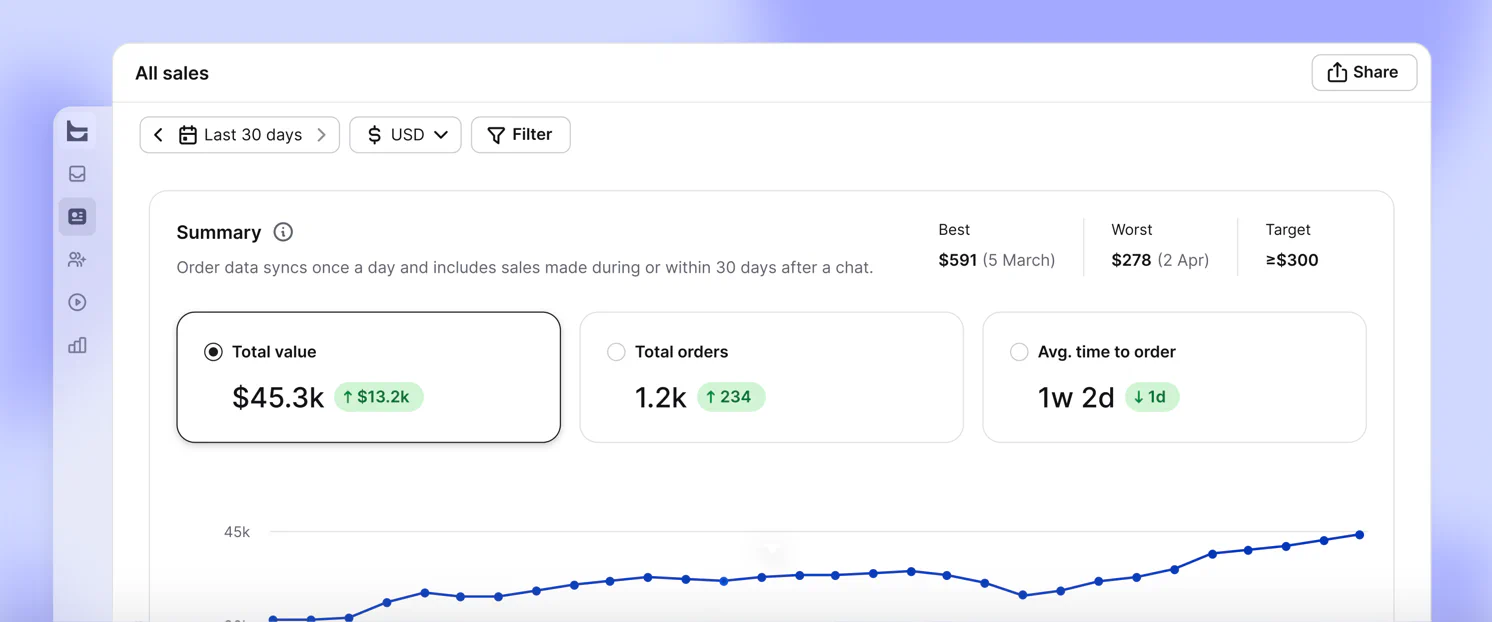Open the Filter button
Image resolution: width=1492 pixels, height=622 pixels.
(x=520, y=135)
